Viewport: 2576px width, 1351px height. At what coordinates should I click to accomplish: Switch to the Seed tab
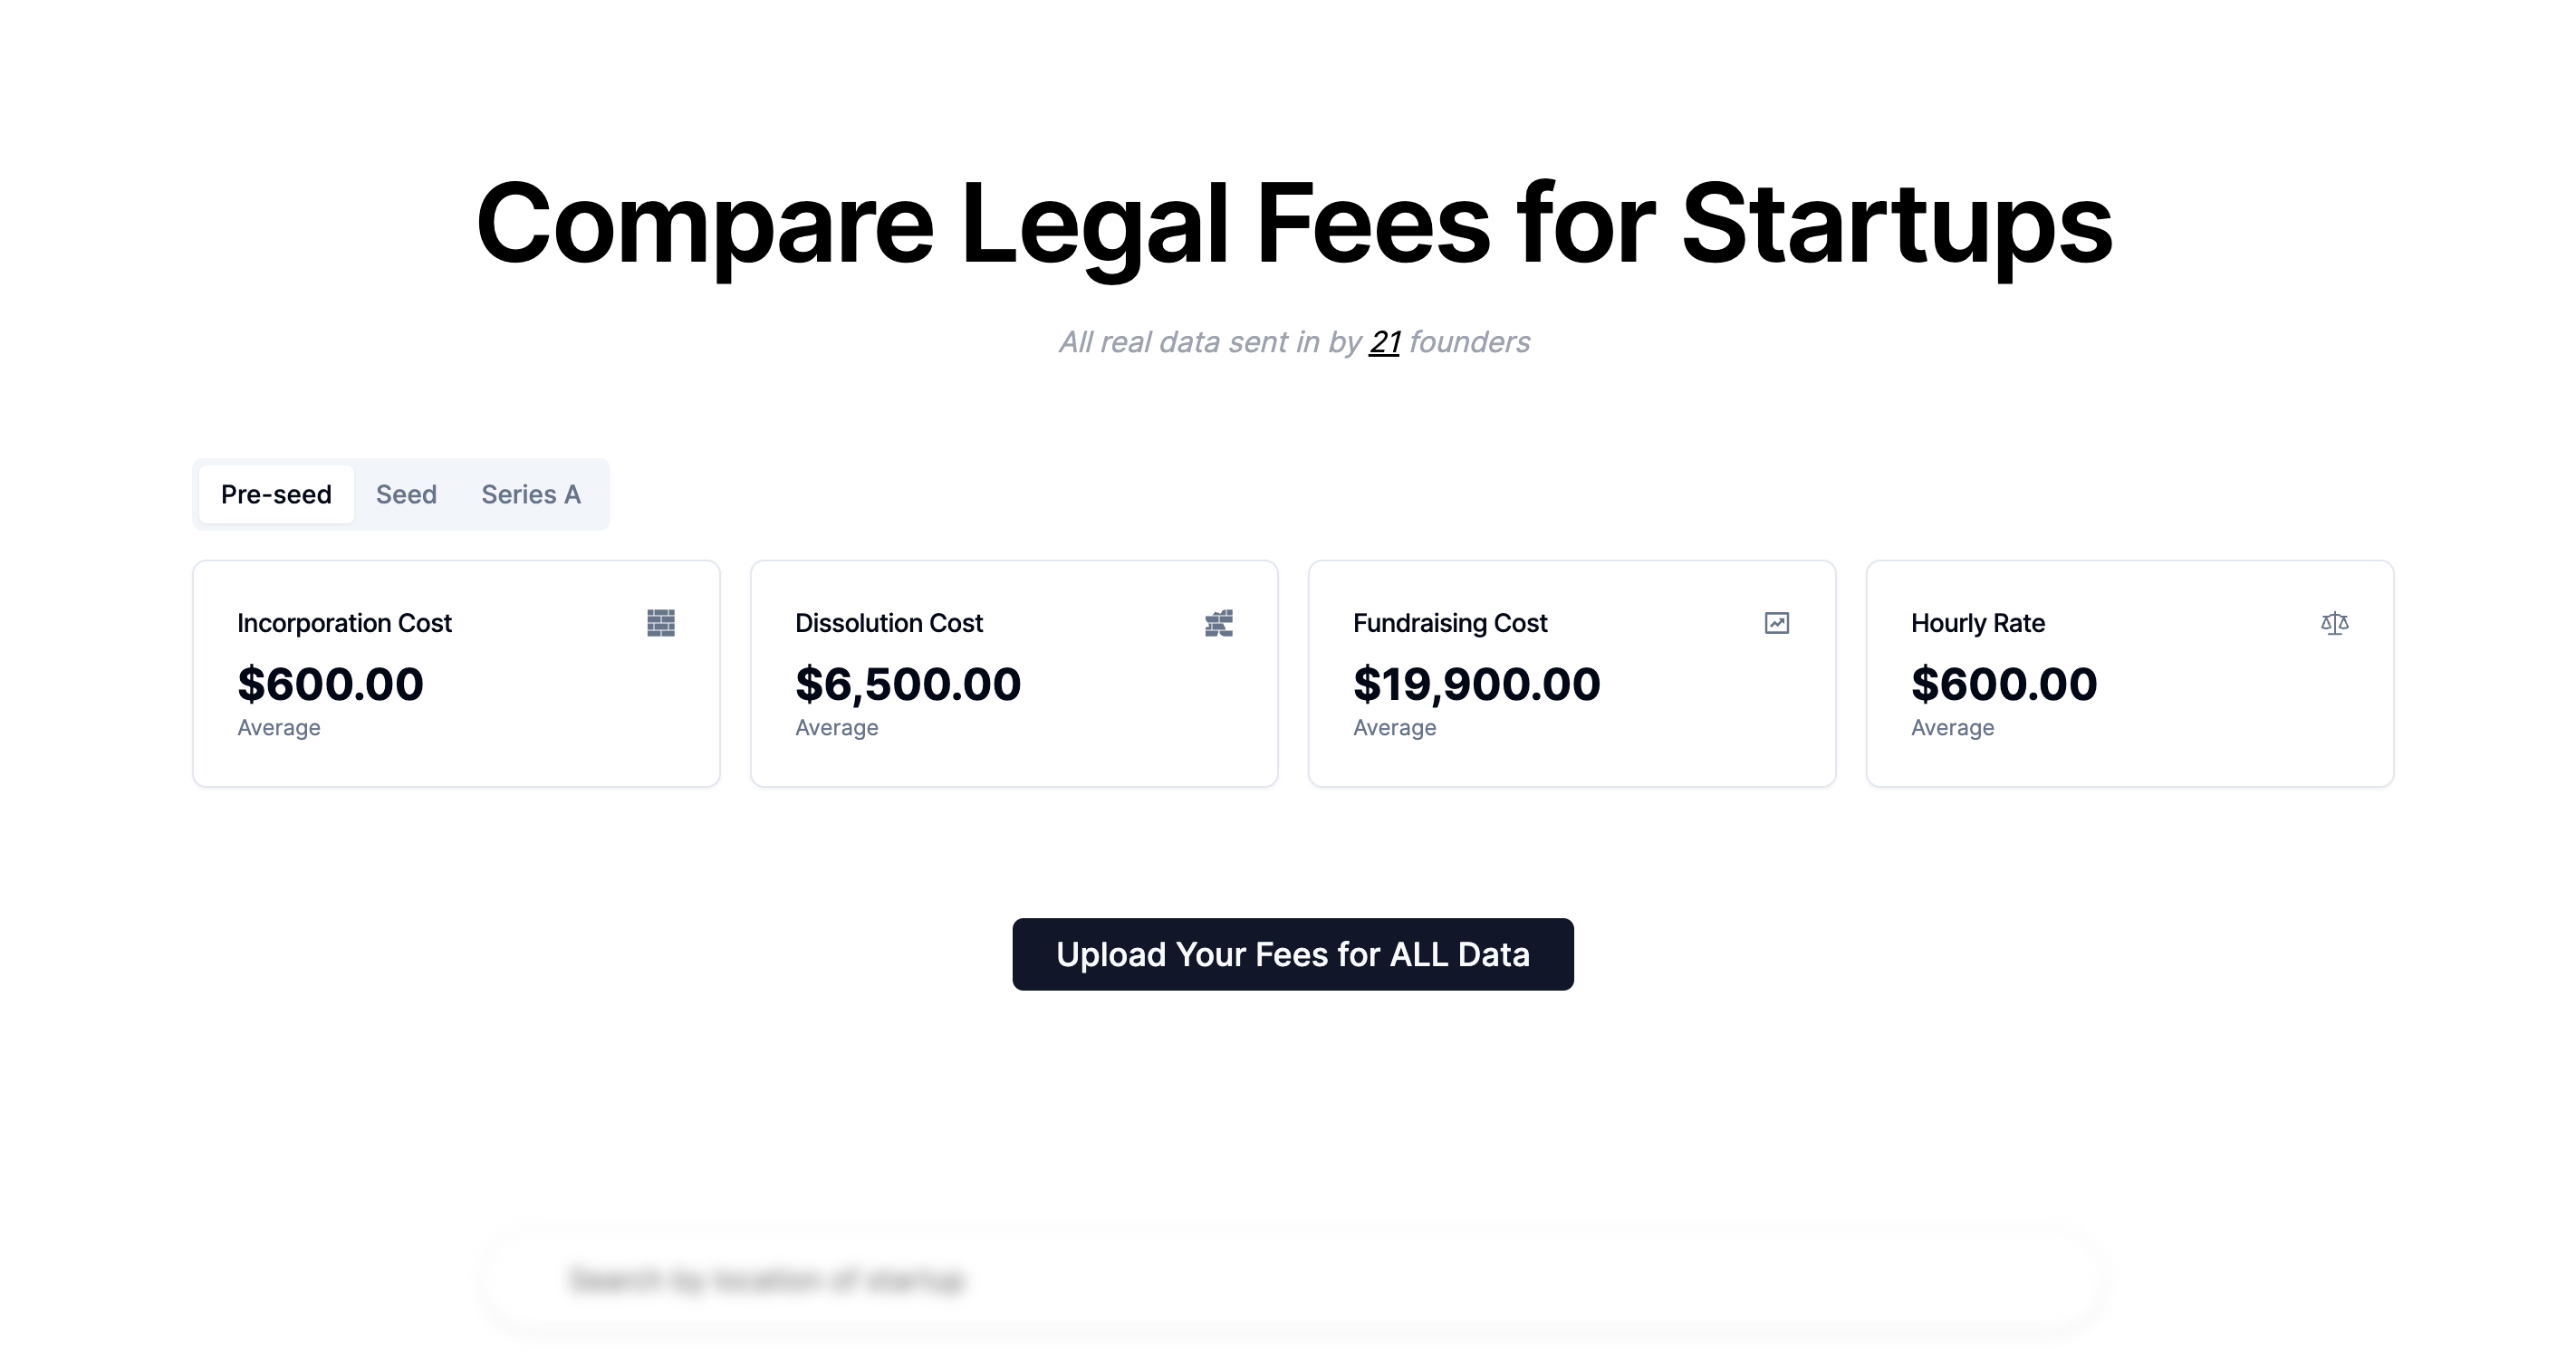coord(406,494)
